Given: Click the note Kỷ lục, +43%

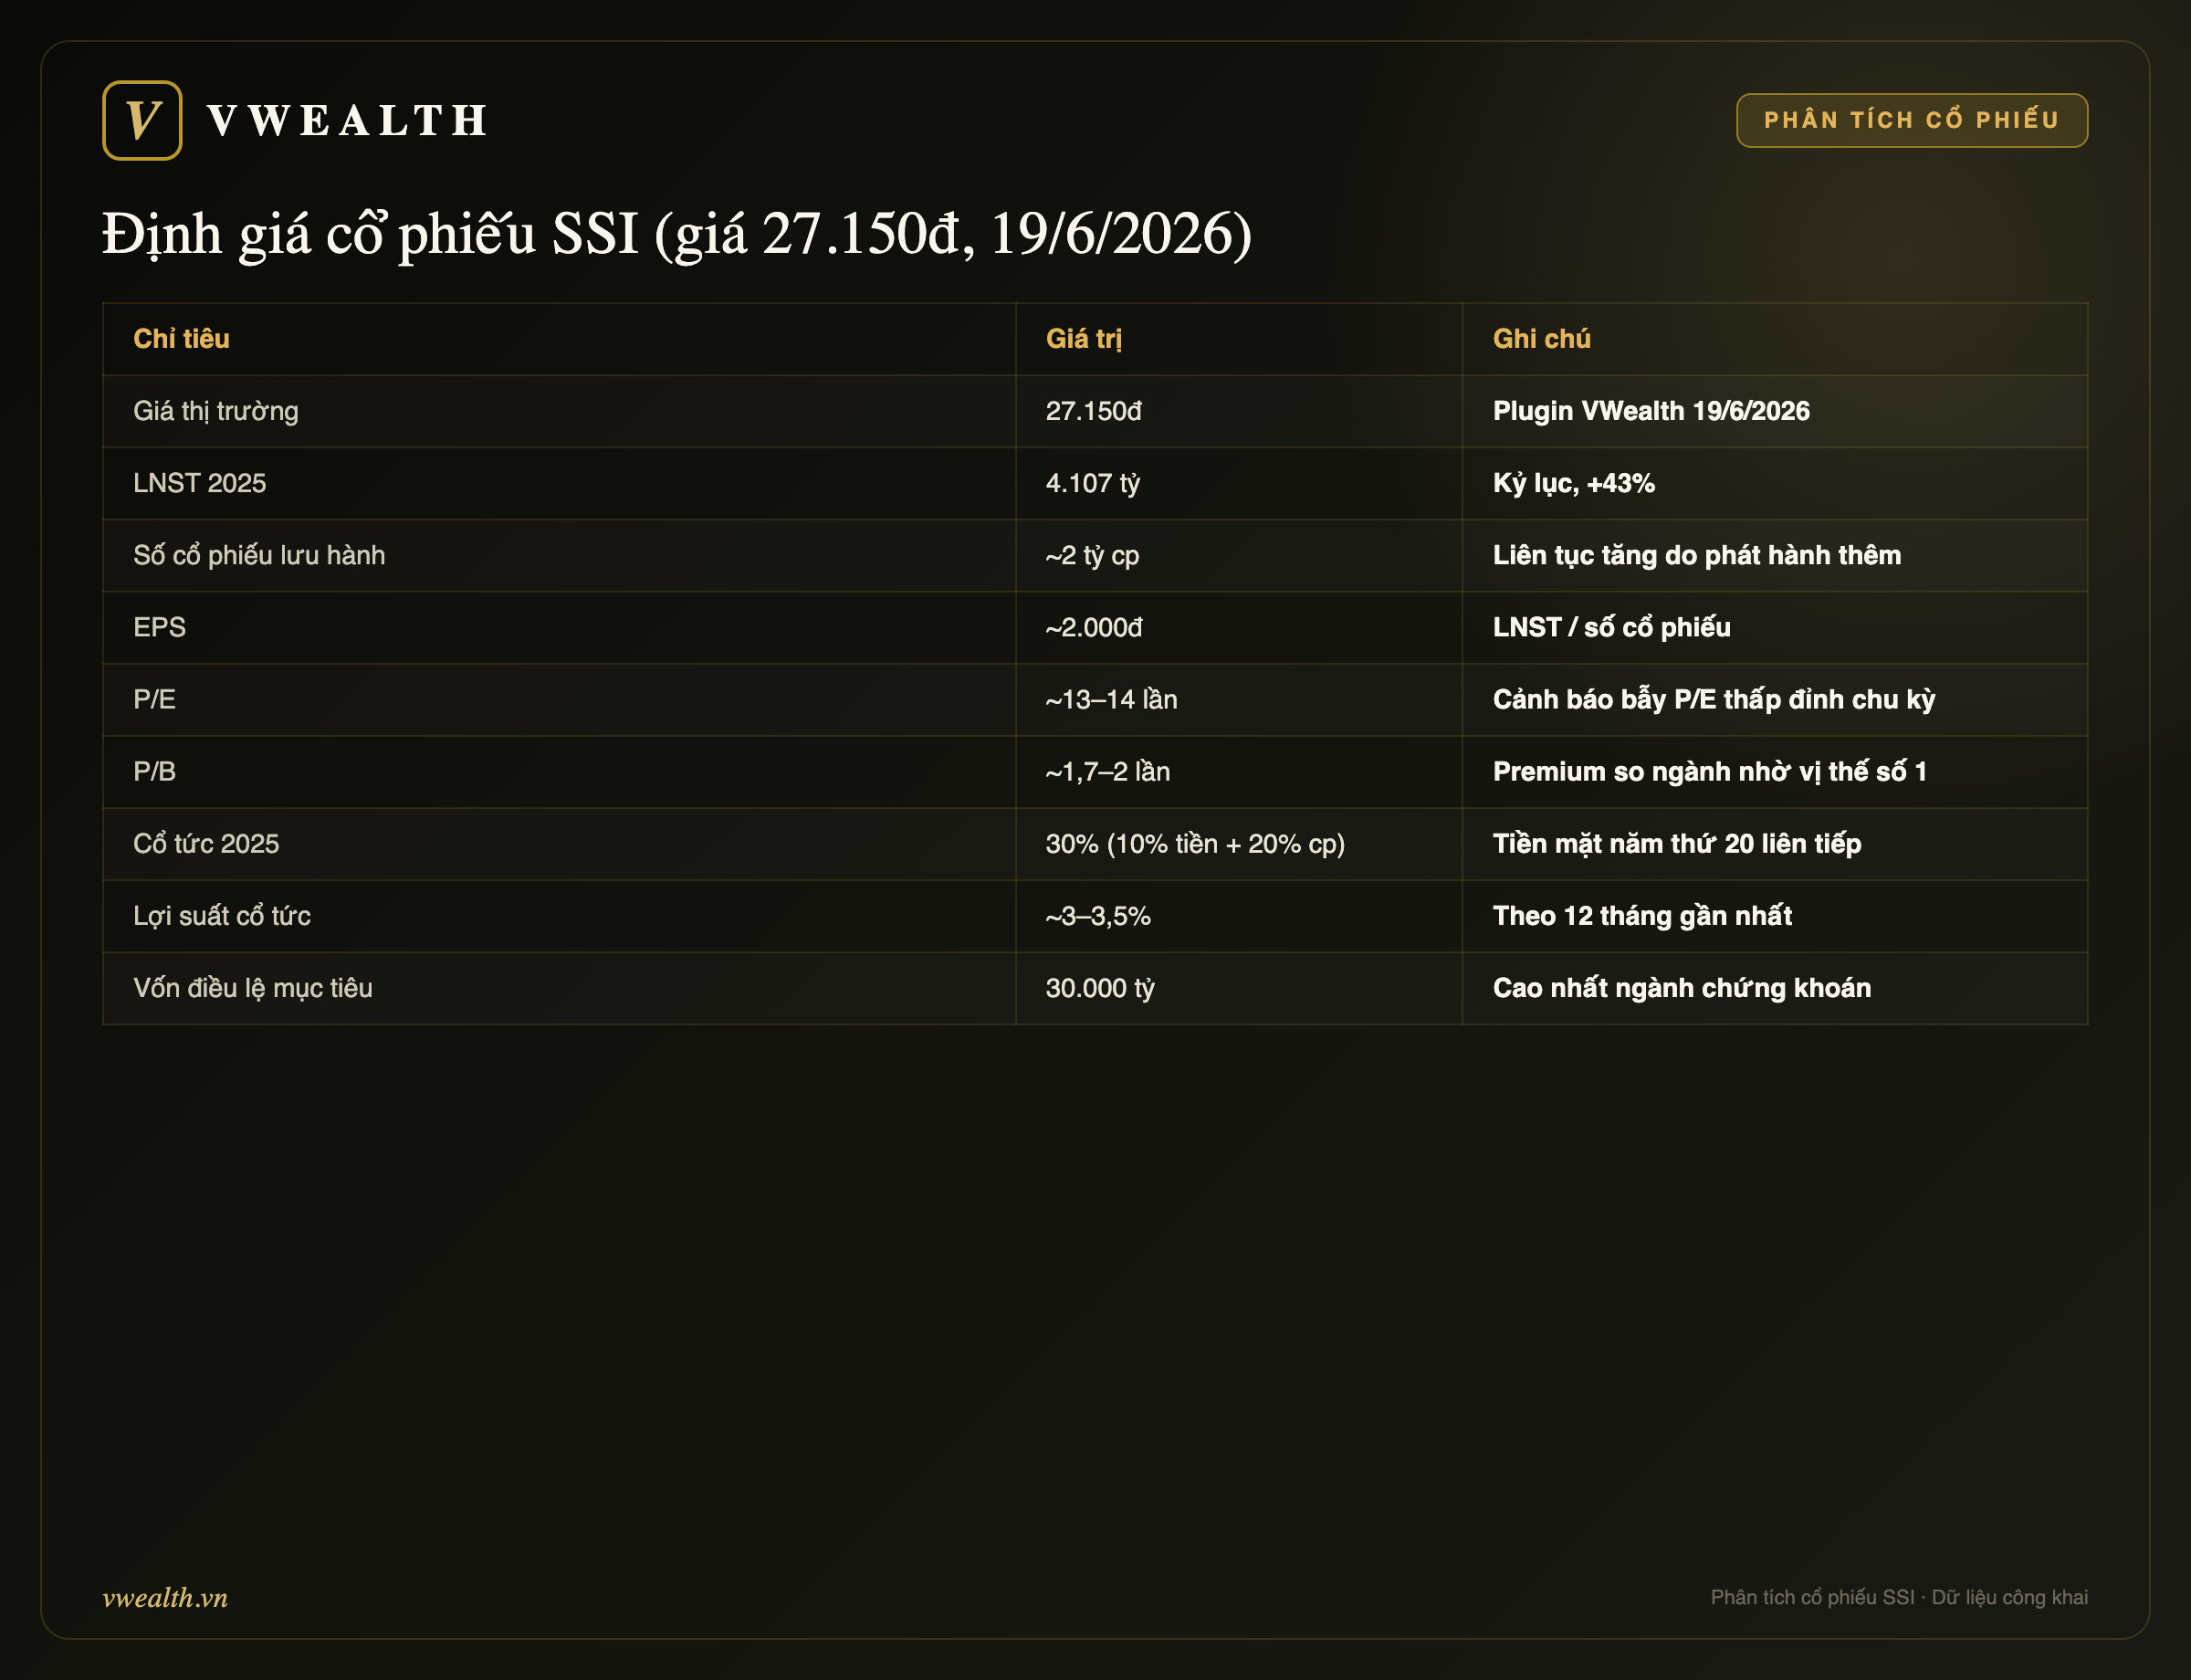Looking at the screenshot, I should 1573,483.
